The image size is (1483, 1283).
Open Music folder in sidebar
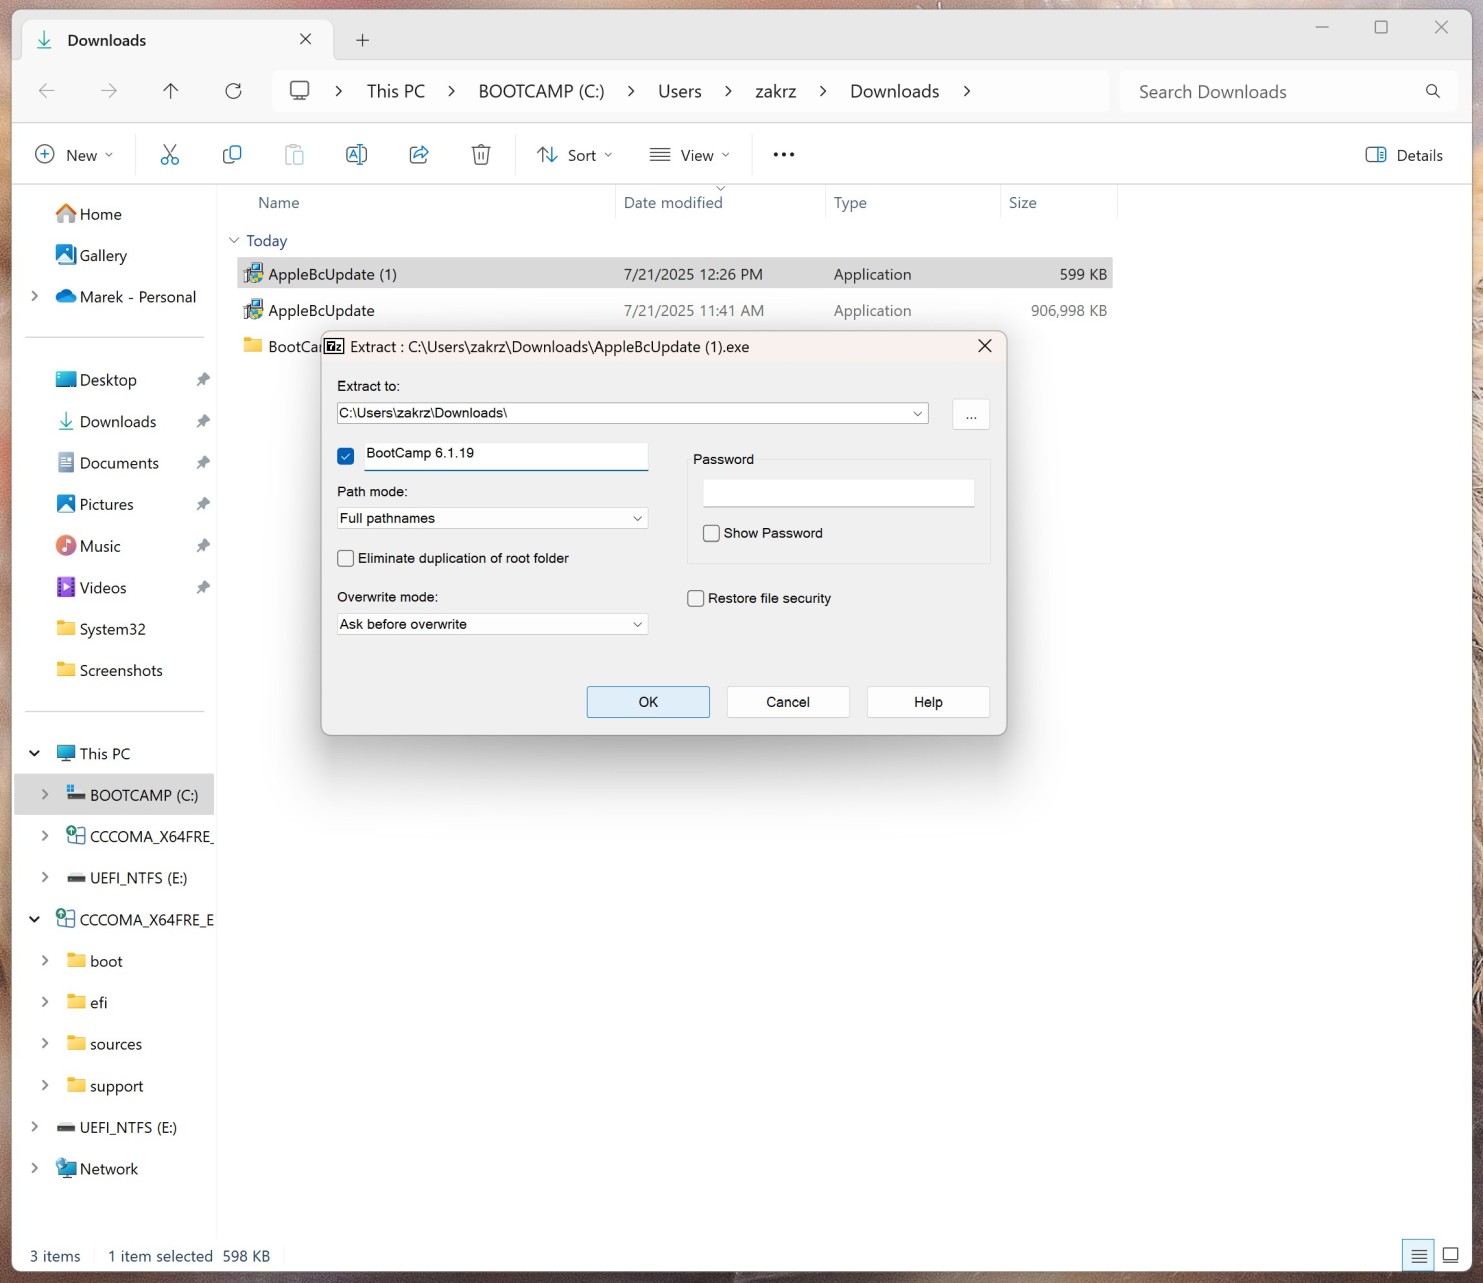tap(88, 546)
